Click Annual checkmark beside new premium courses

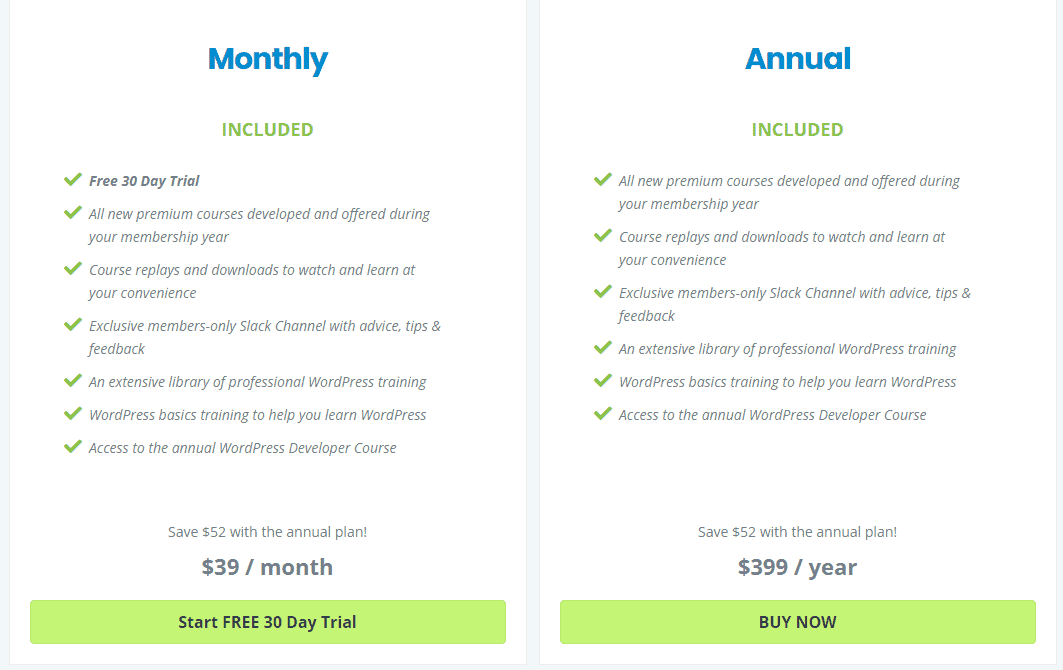603,180
